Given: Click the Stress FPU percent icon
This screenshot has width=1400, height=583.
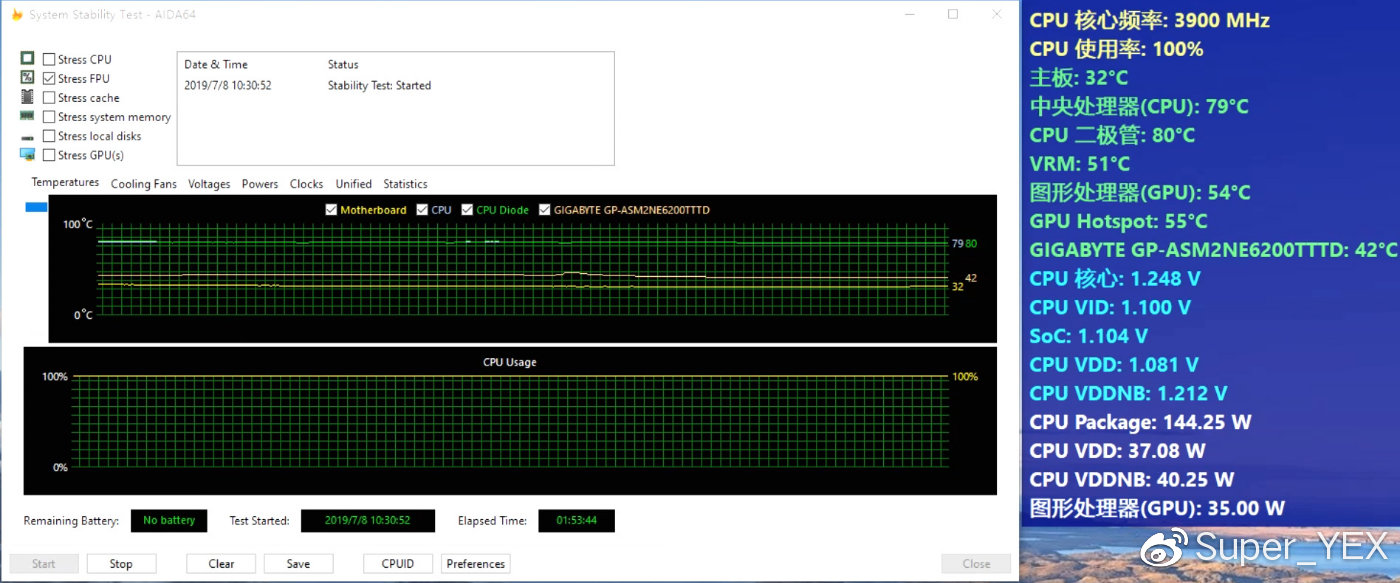Looking at the screenshot, I should tap(27, 78).
